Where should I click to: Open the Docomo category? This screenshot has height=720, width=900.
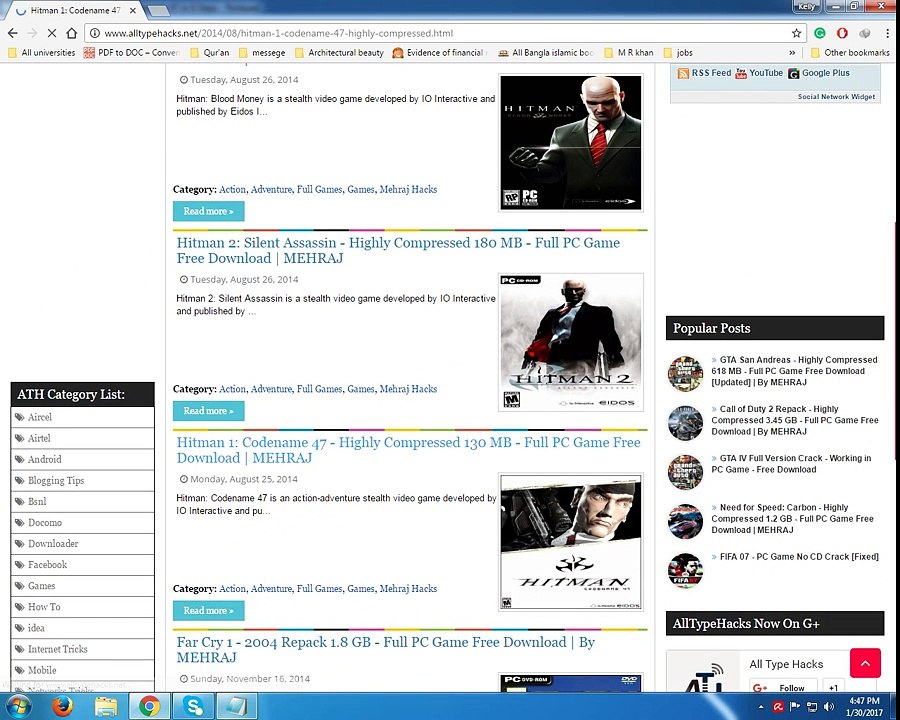tap(82, 522)
